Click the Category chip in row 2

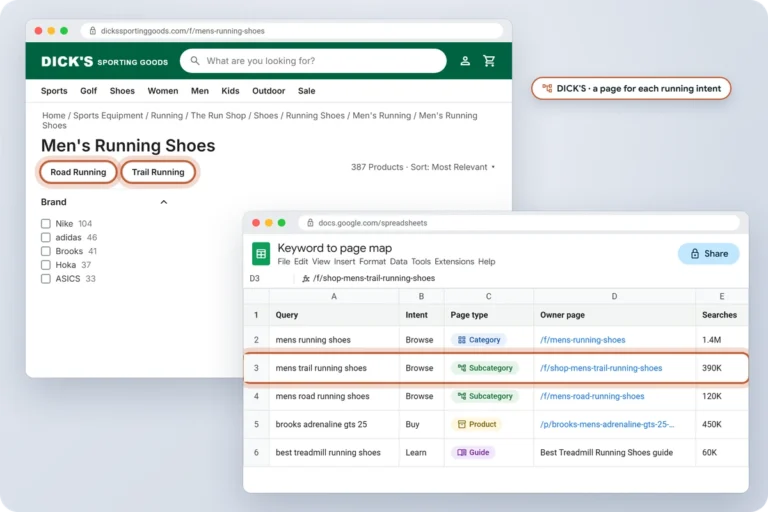pos(479,340)
